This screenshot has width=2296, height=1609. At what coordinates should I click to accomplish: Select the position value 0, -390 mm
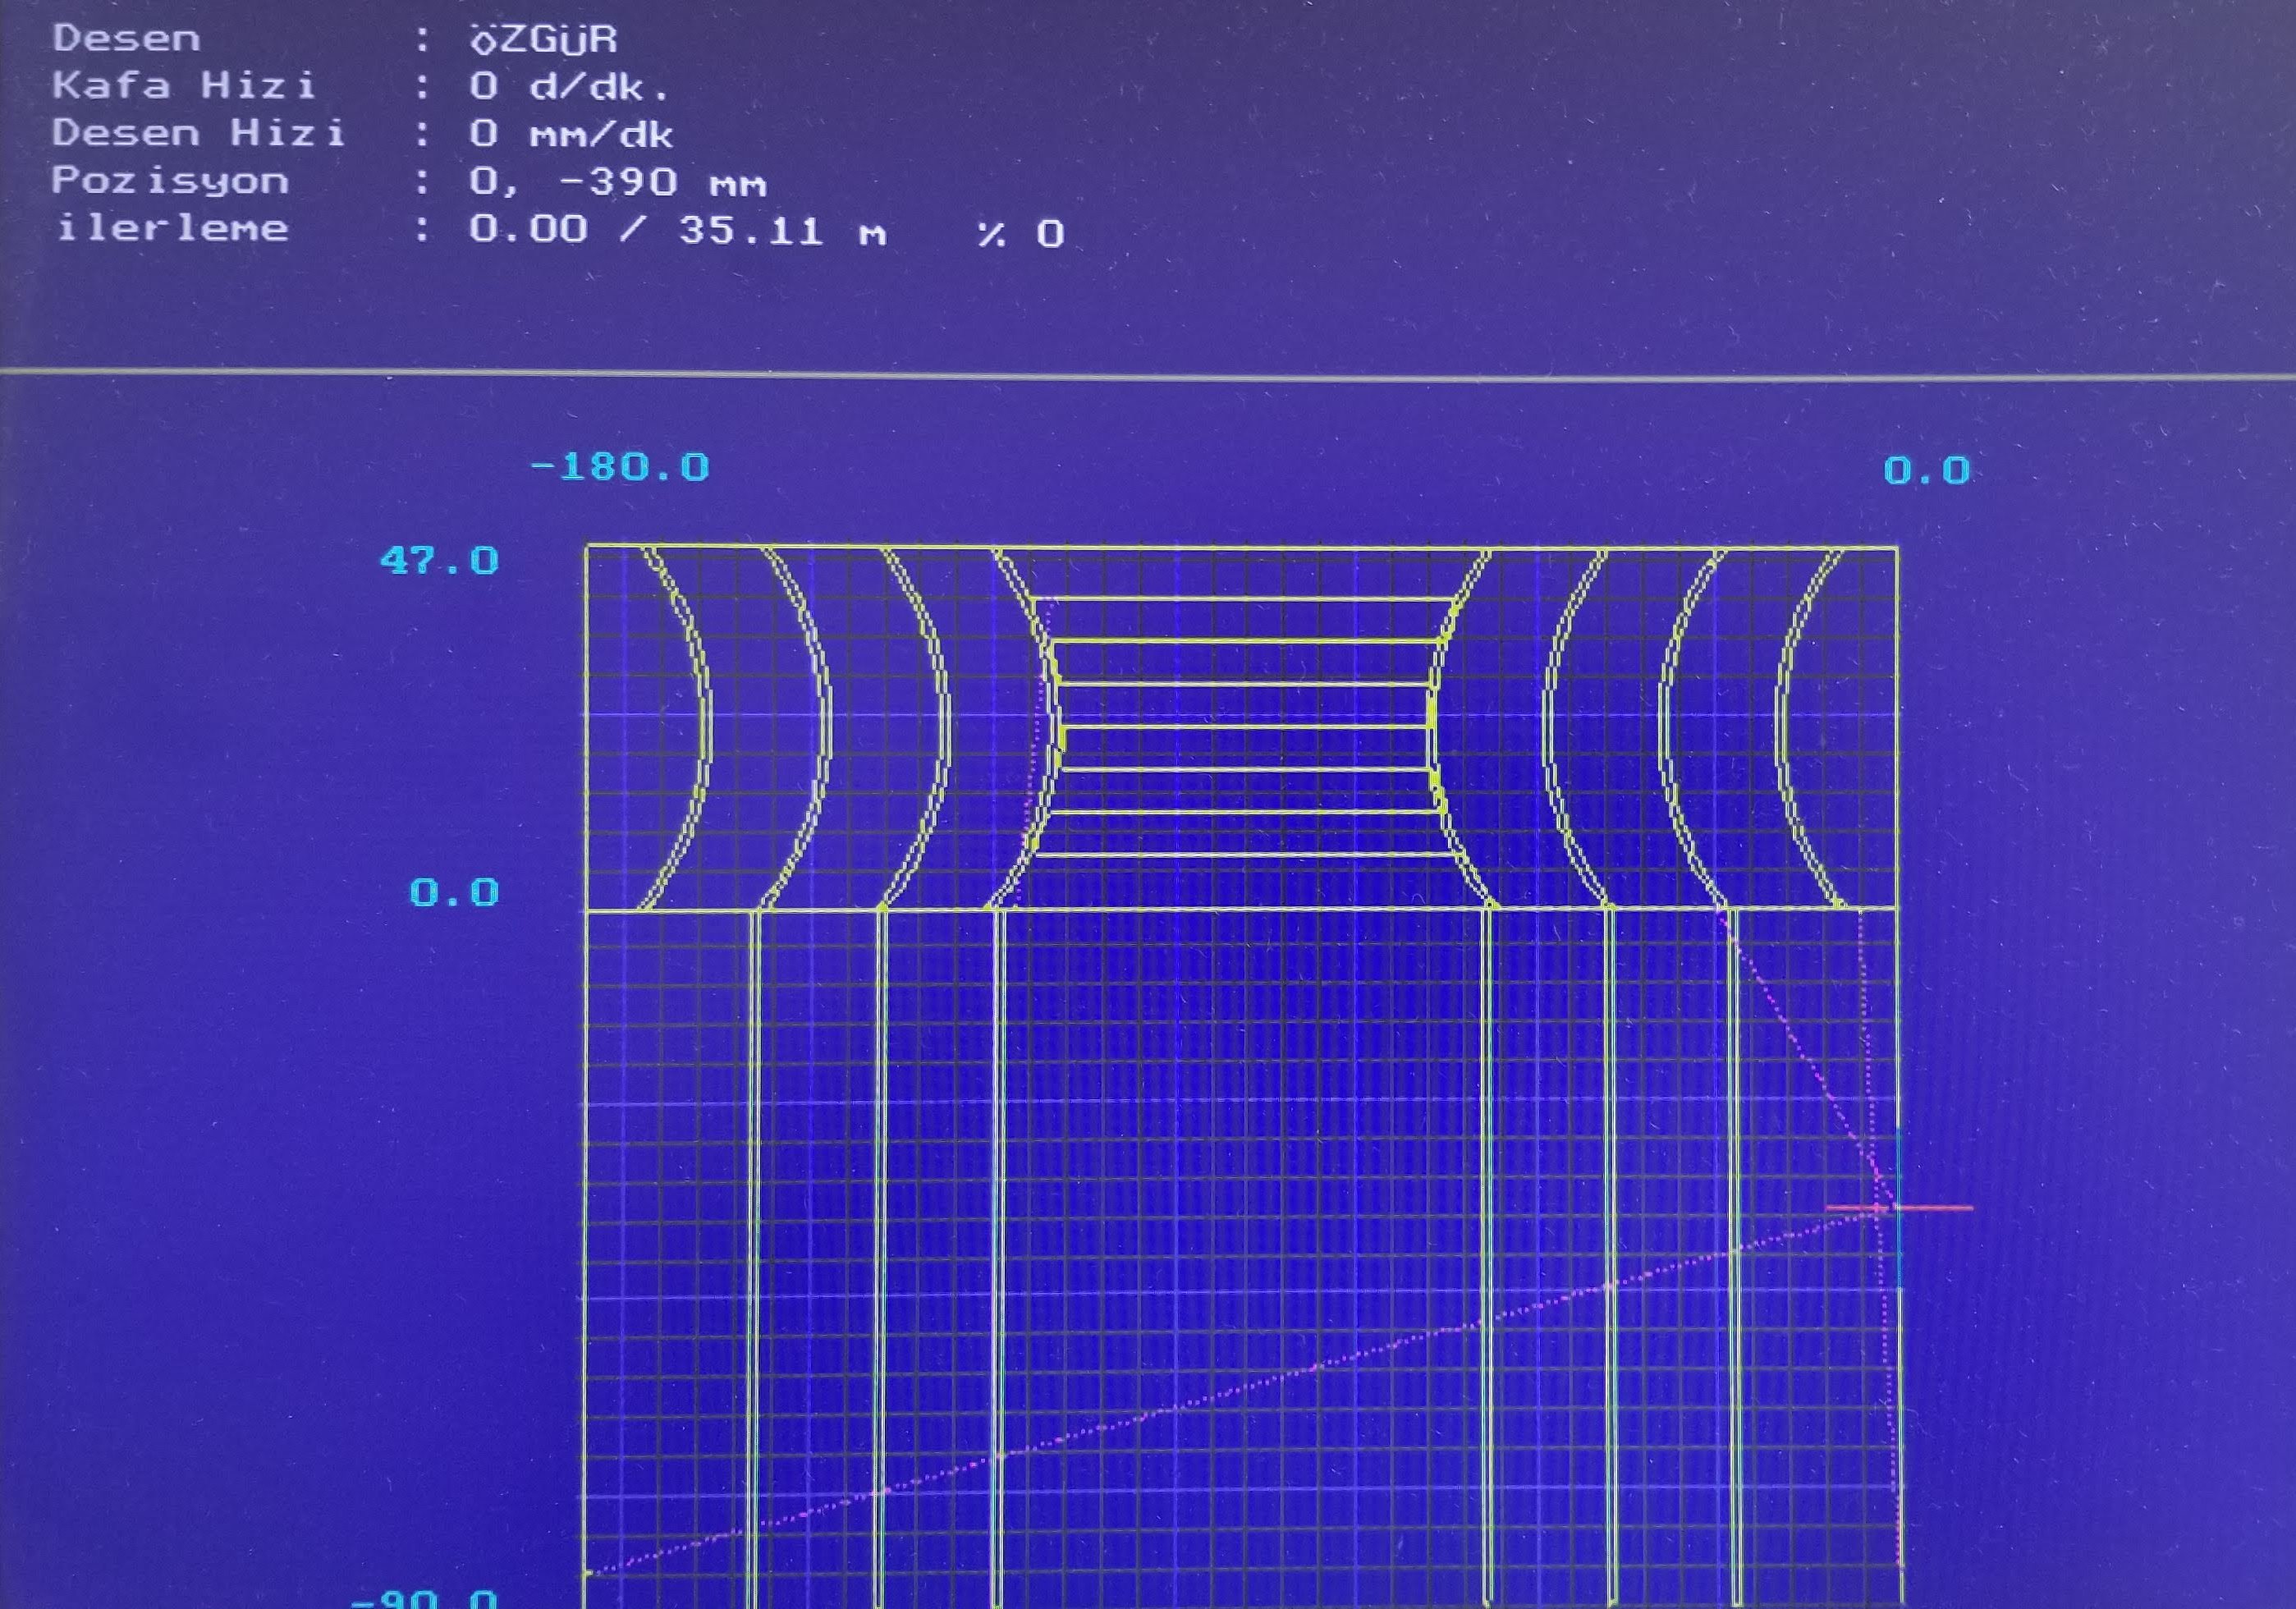(618, 183)
